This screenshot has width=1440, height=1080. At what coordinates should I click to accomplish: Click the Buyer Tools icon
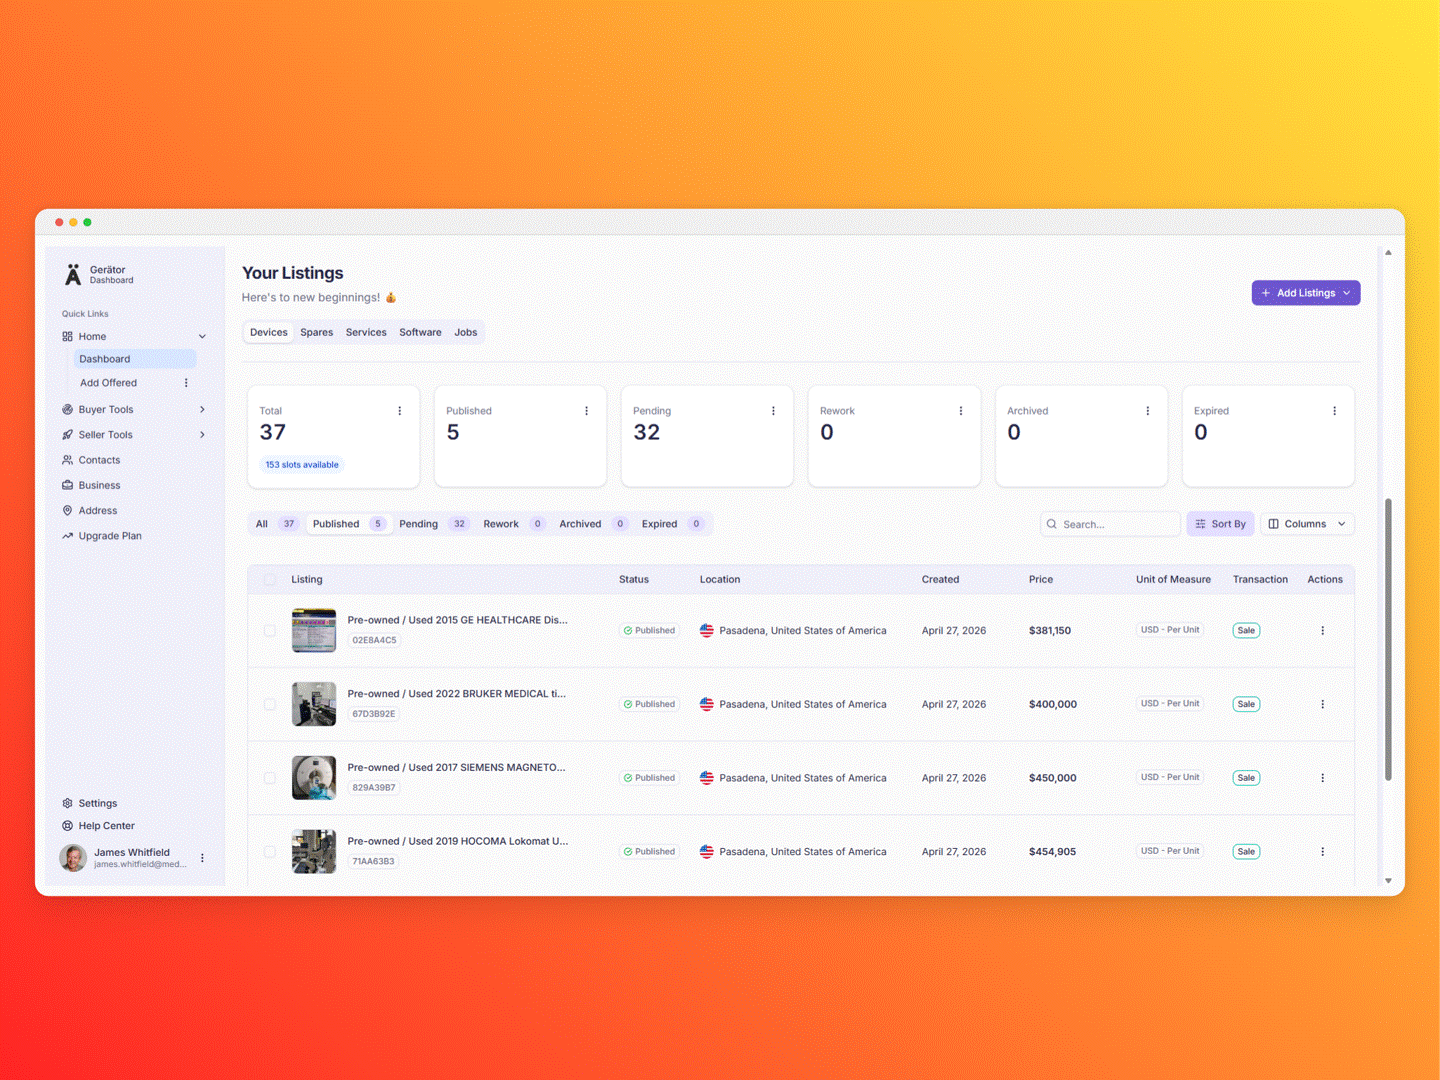pyautogui.click(x=67, y=410)
